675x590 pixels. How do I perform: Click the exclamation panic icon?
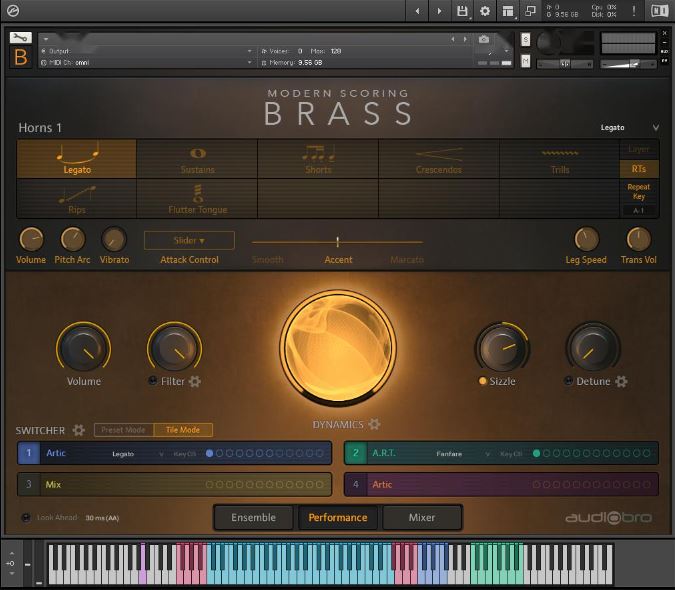point(634,11)
